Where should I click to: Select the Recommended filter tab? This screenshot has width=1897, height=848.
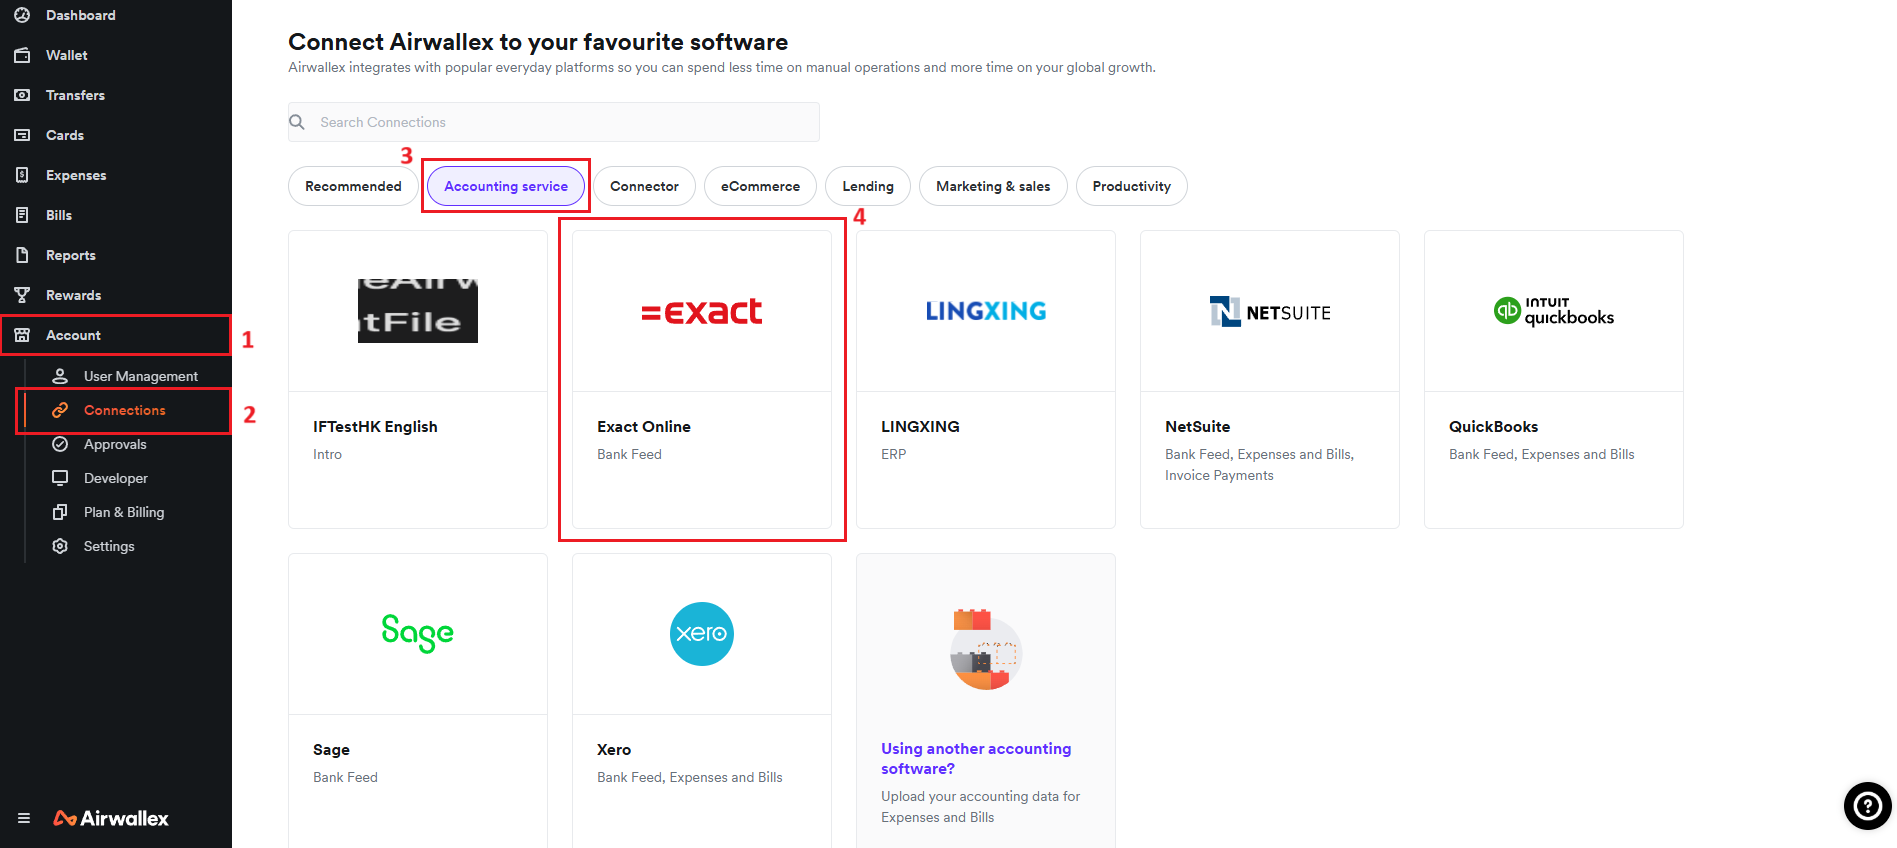coord(353,186)
